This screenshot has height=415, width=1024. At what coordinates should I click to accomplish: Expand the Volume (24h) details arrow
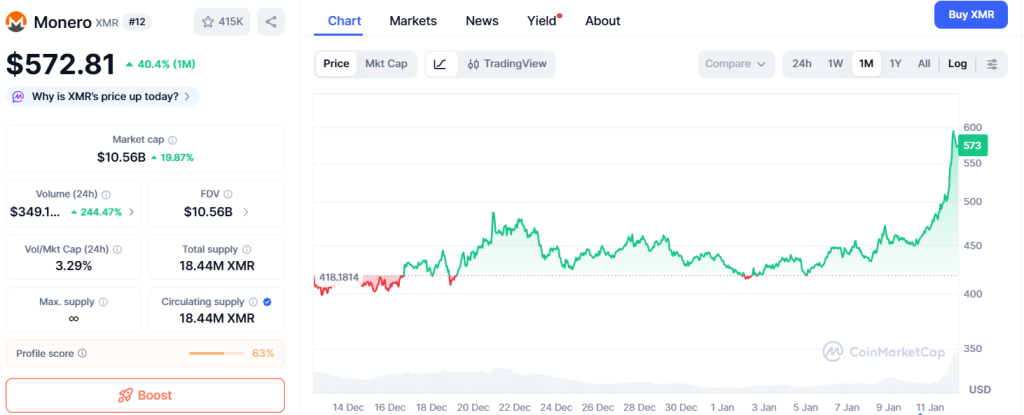point(132,212)
